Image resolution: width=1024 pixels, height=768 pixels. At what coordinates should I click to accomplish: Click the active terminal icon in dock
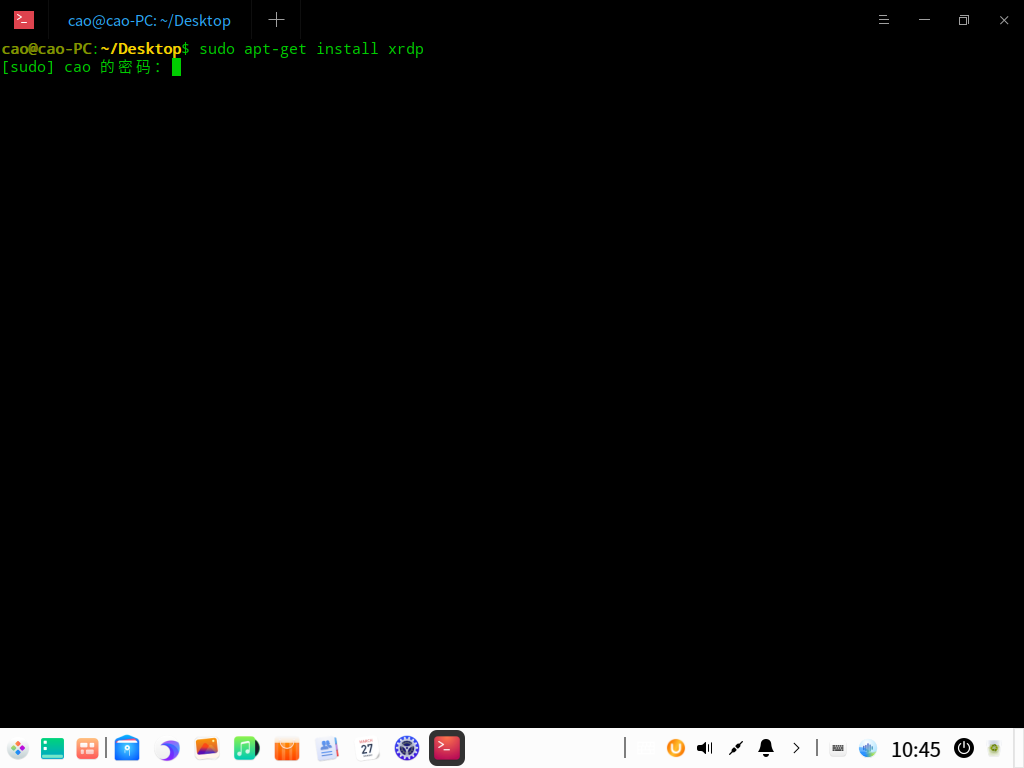447,748
